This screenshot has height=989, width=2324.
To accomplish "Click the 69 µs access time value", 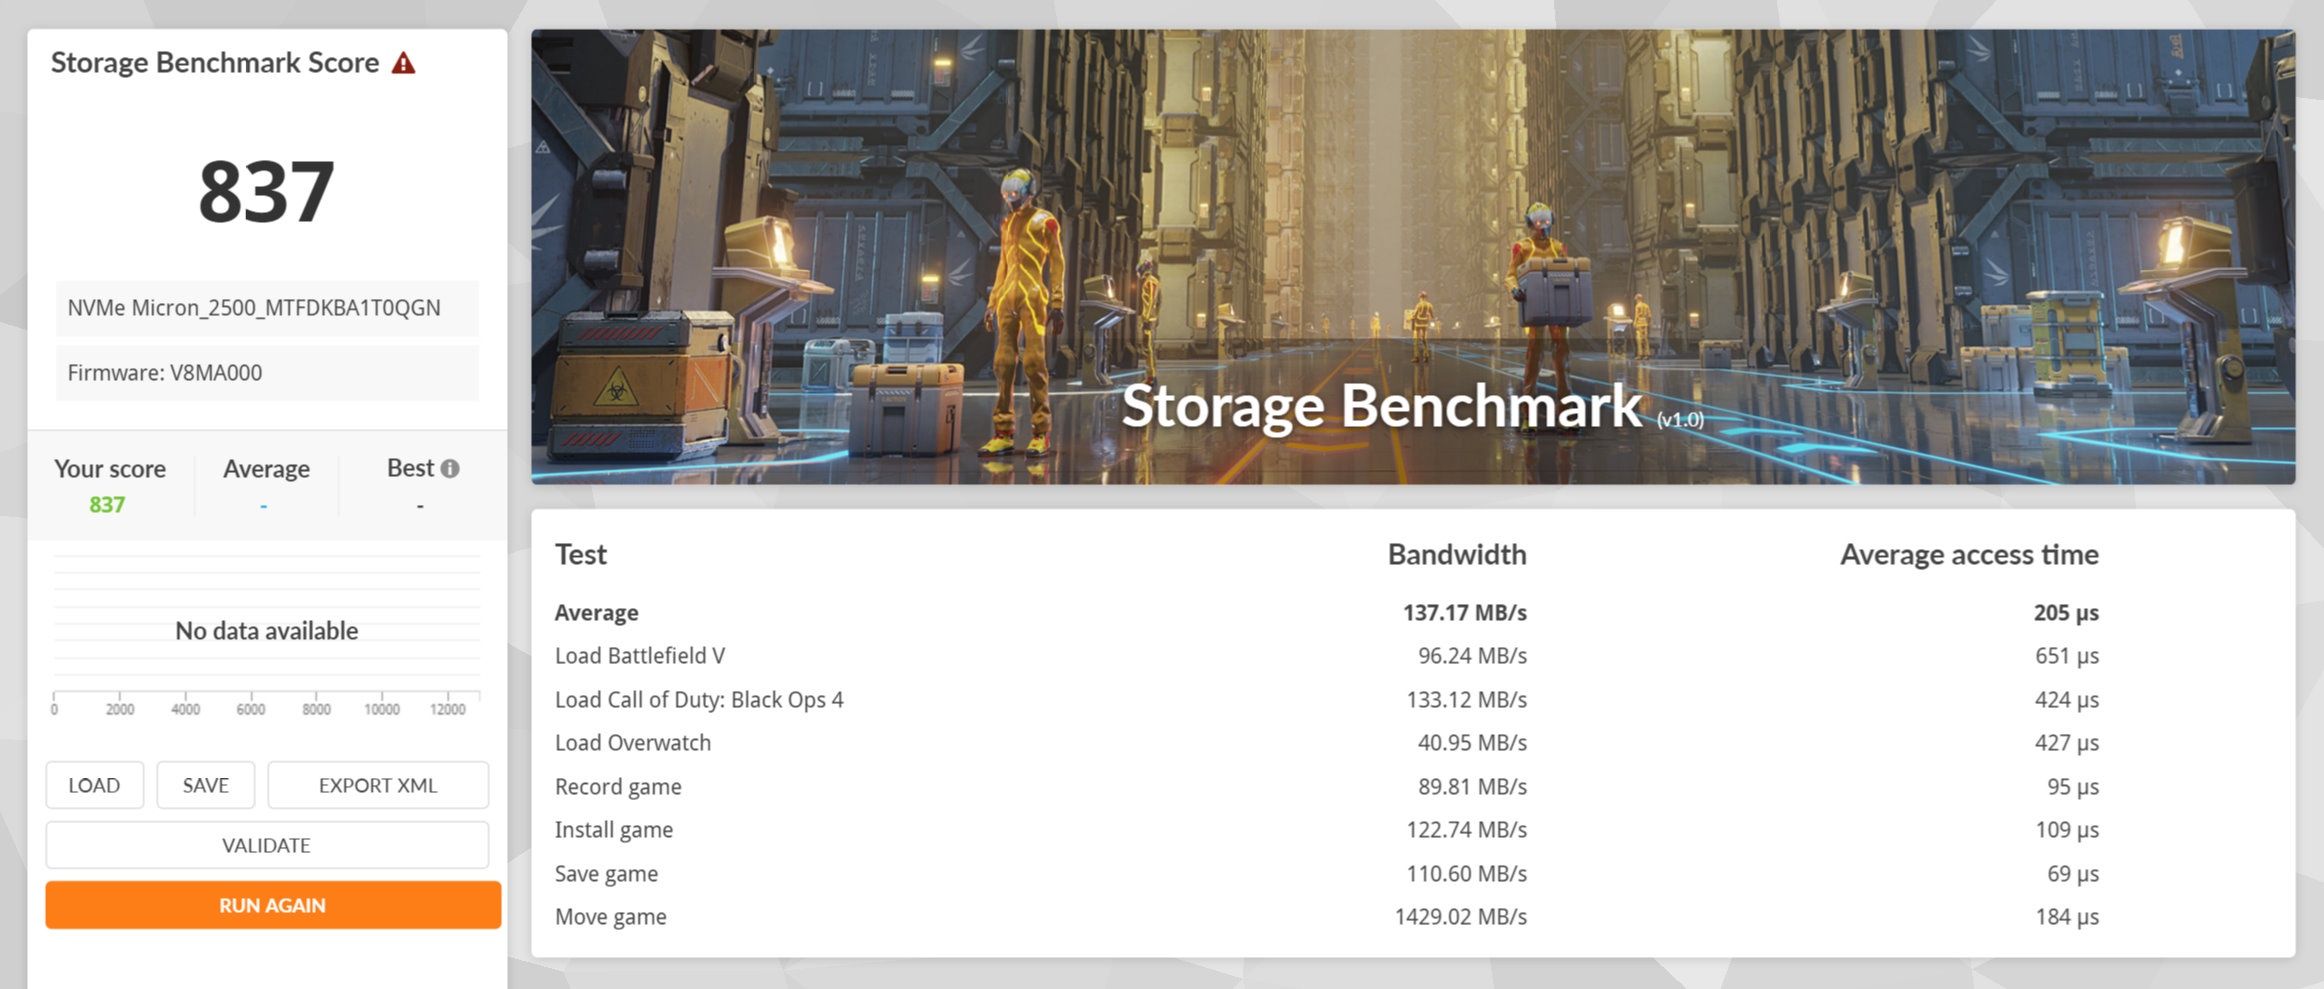I will click(x=2073, y=874).
